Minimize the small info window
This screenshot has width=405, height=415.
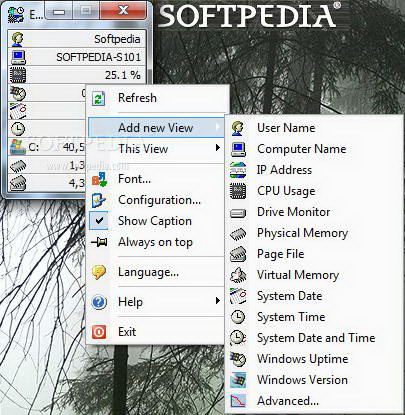click(x=59, y=12)
